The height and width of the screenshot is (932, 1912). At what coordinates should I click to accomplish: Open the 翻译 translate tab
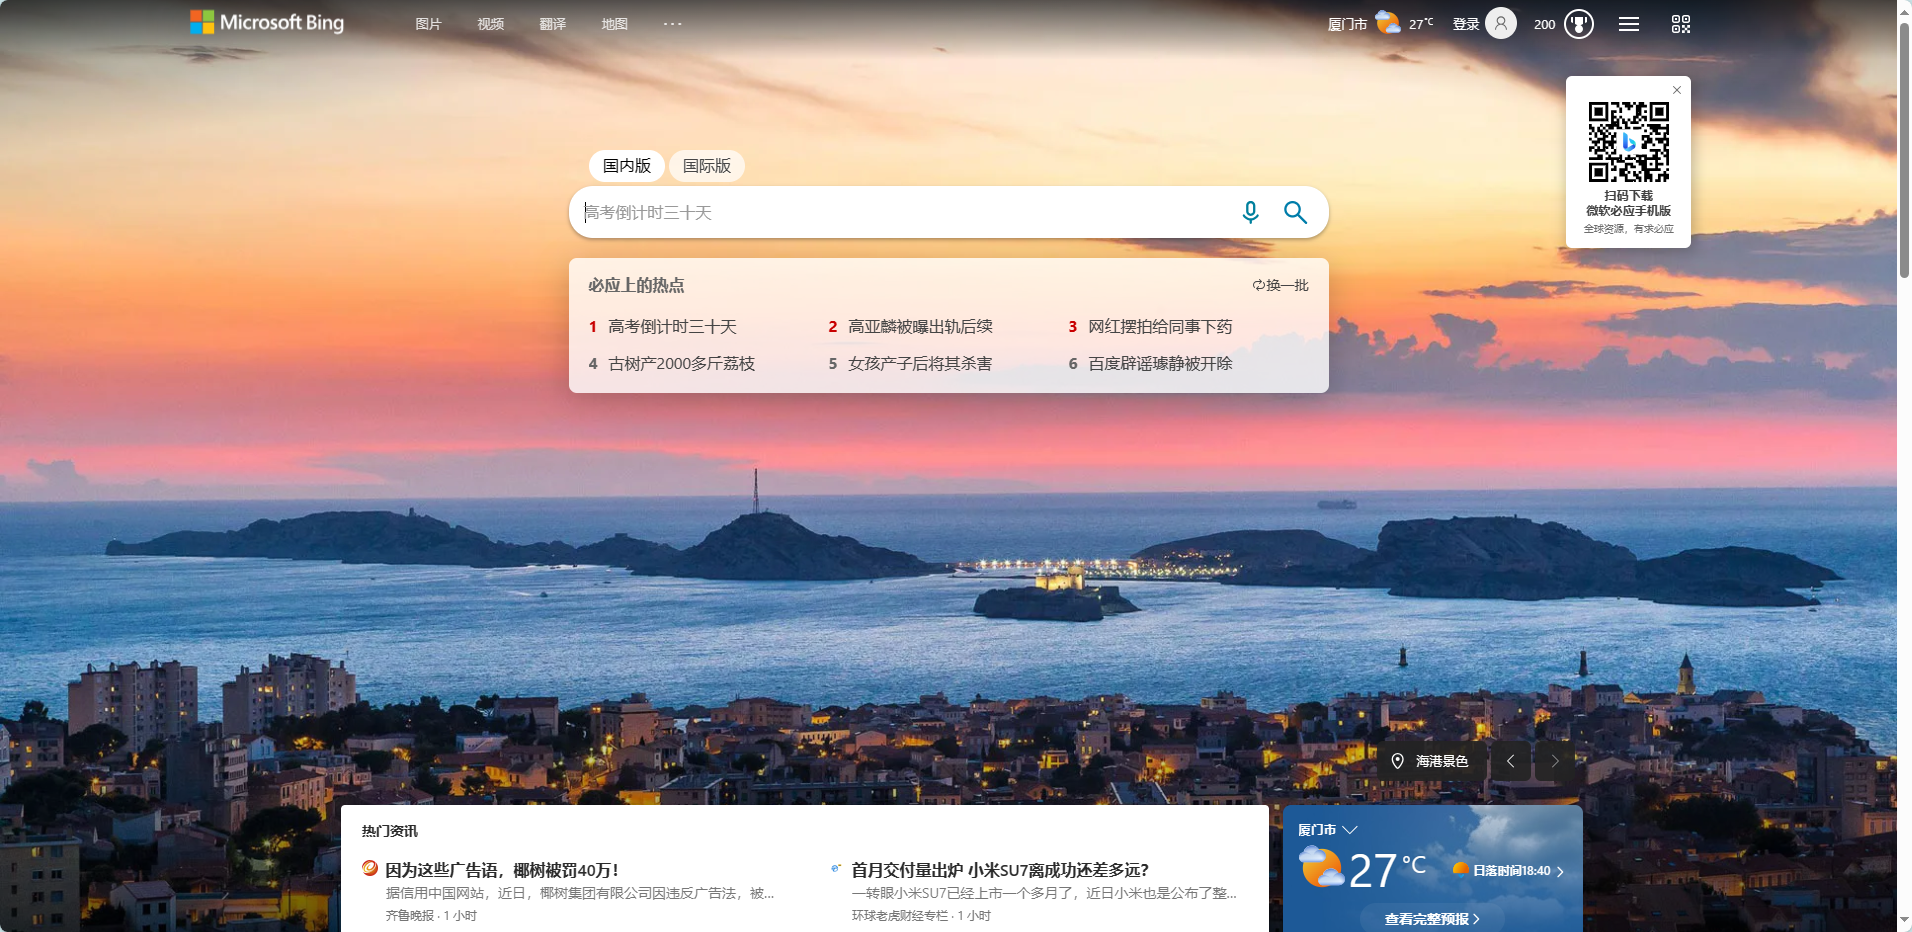click(x=552, y=24)
